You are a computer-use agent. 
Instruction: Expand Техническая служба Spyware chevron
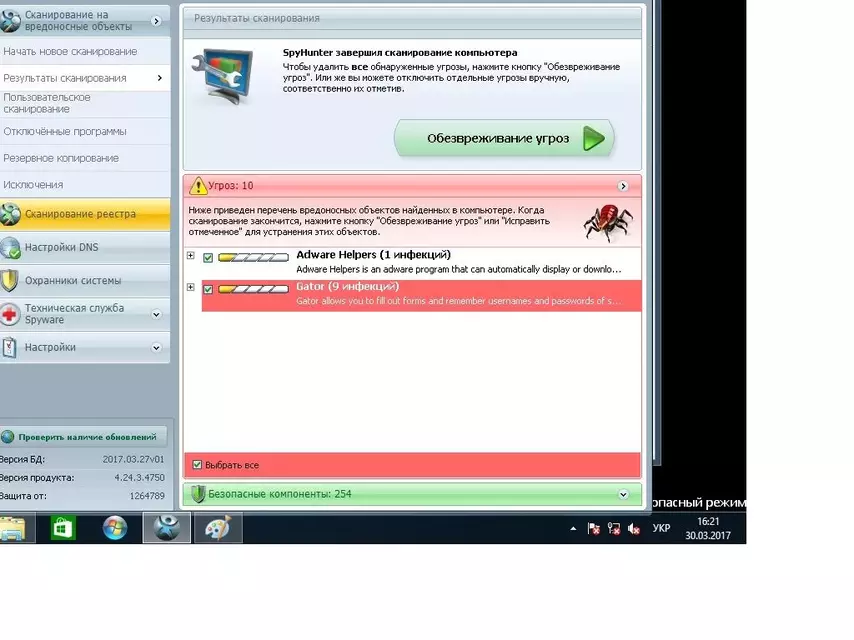[156, 314]
